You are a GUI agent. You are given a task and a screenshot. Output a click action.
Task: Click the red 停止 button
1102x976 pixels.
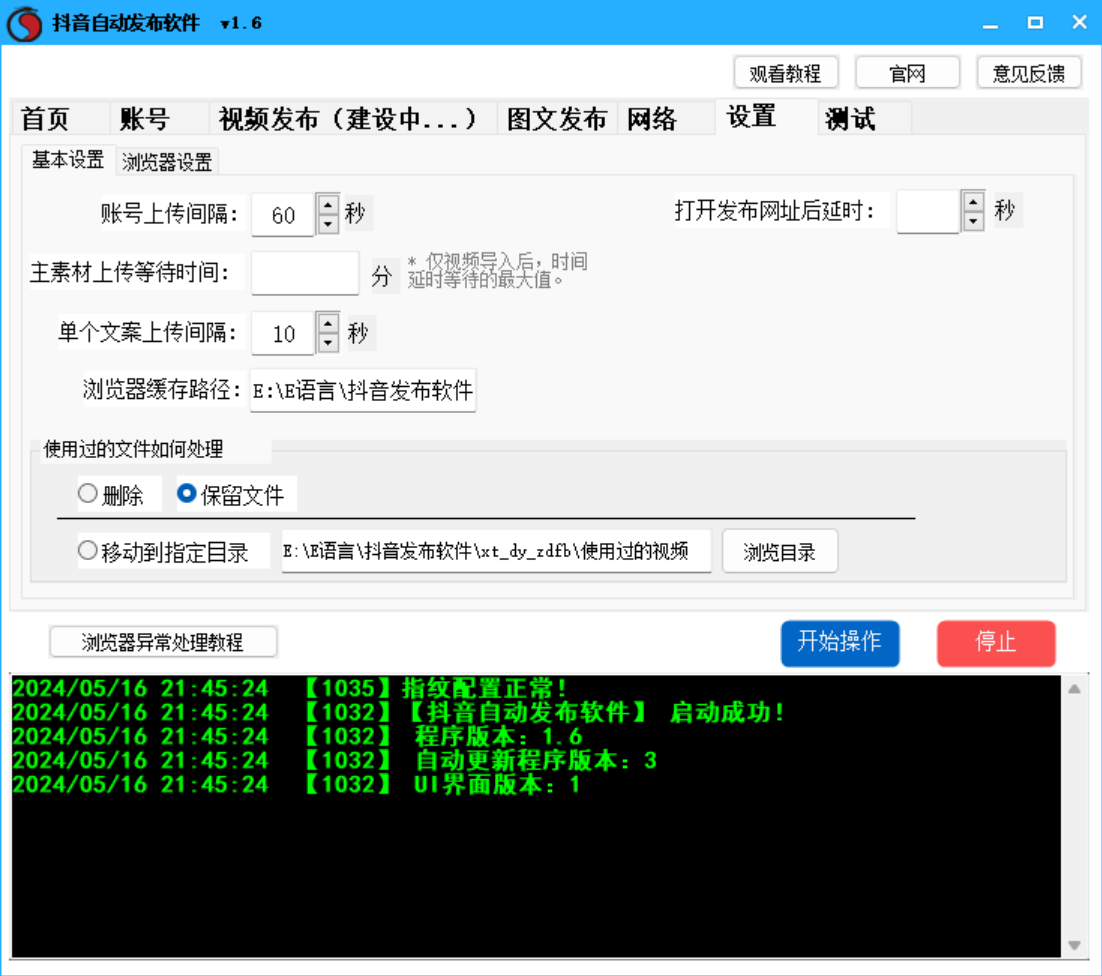996,642
